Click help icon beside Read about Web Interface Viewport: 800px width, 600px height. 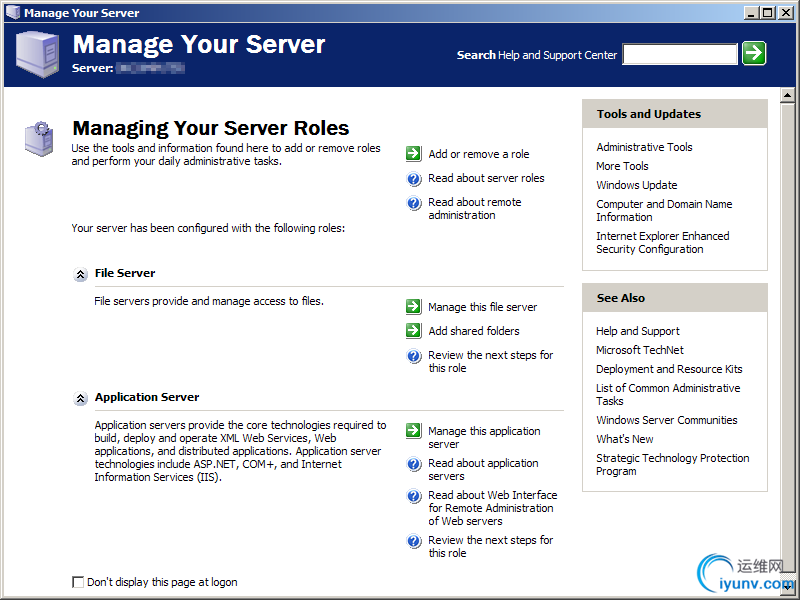[414, 496]
